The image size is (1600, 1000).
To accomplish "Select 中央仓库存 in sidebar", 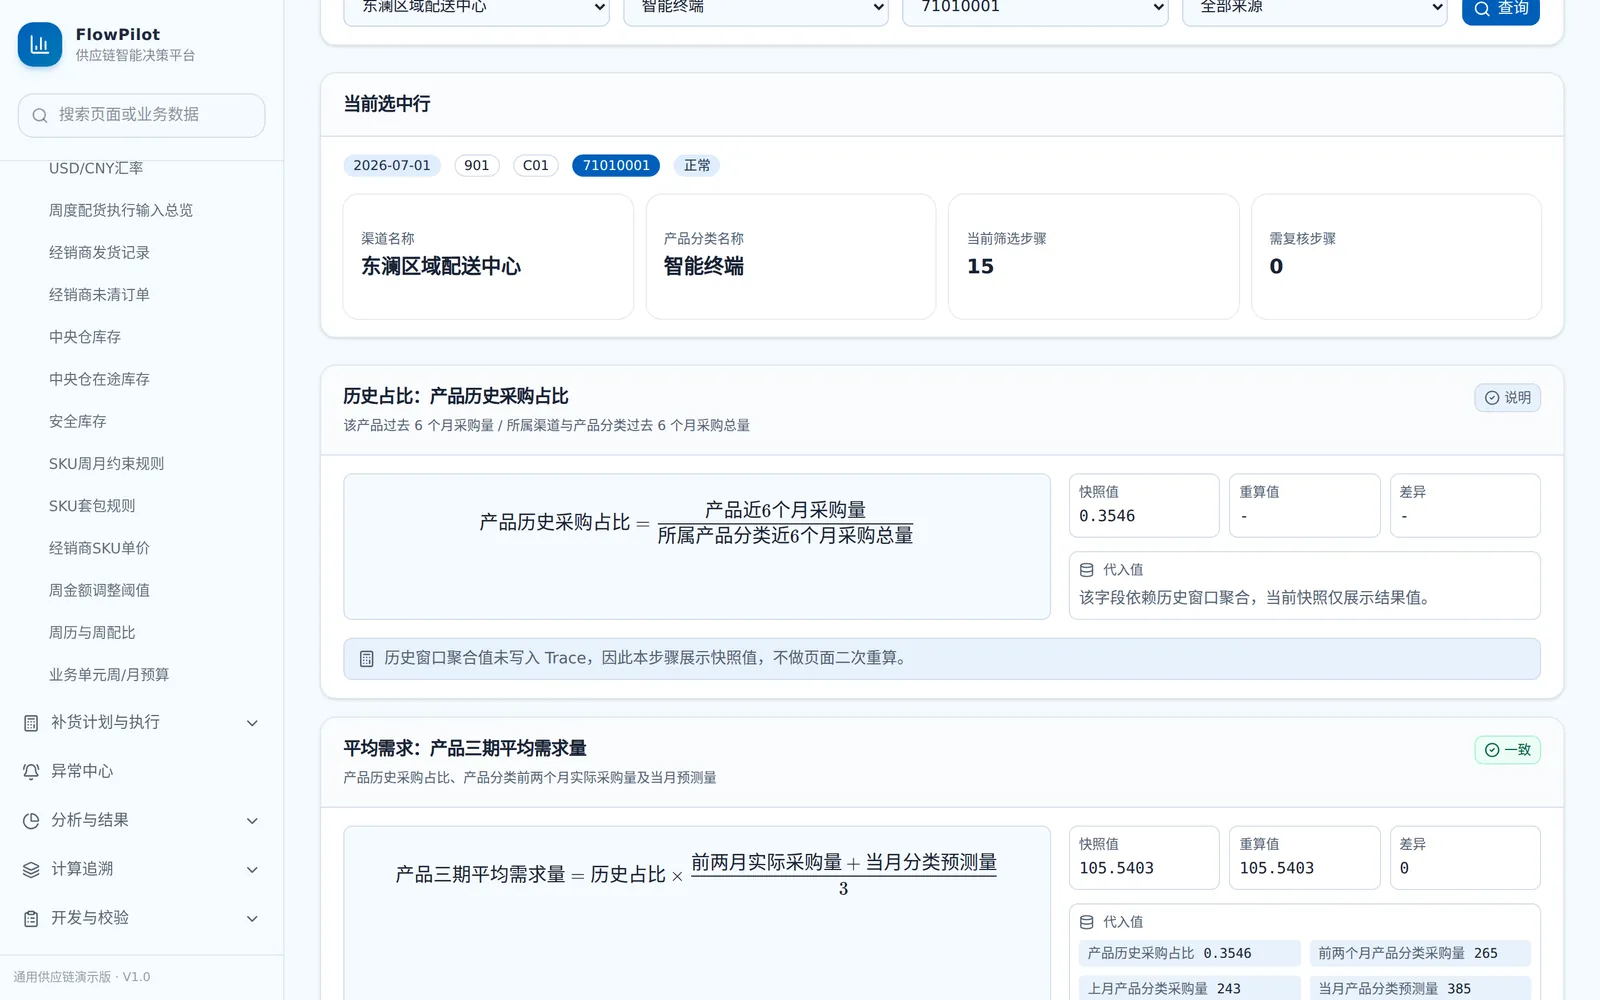I will point(85,337).
